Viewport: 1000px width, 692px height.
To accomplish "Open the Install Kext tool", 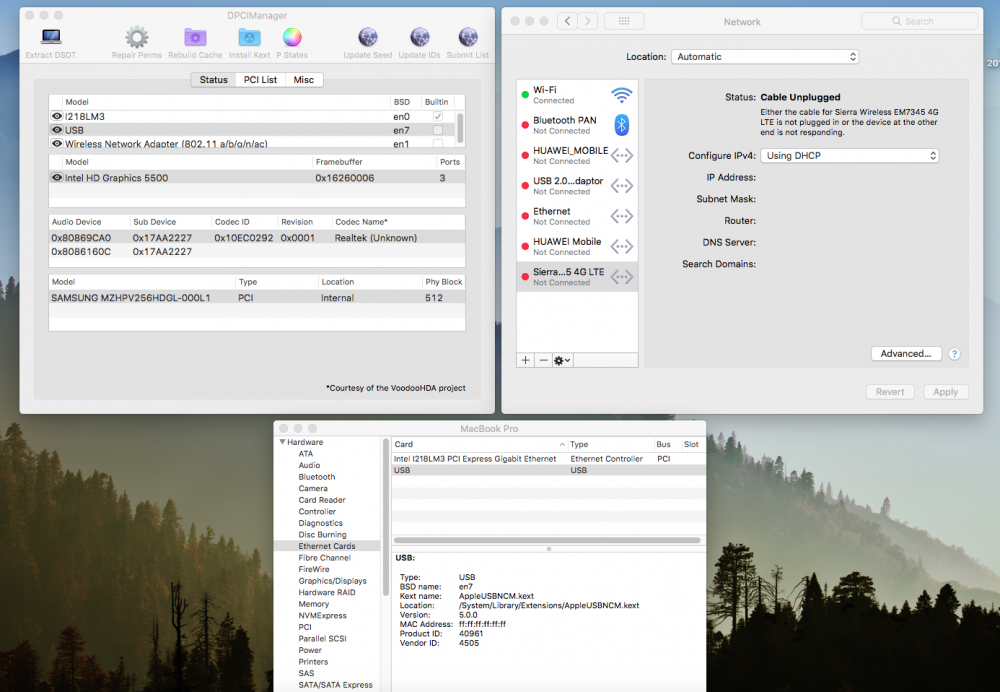I will [x=249, y=37].
